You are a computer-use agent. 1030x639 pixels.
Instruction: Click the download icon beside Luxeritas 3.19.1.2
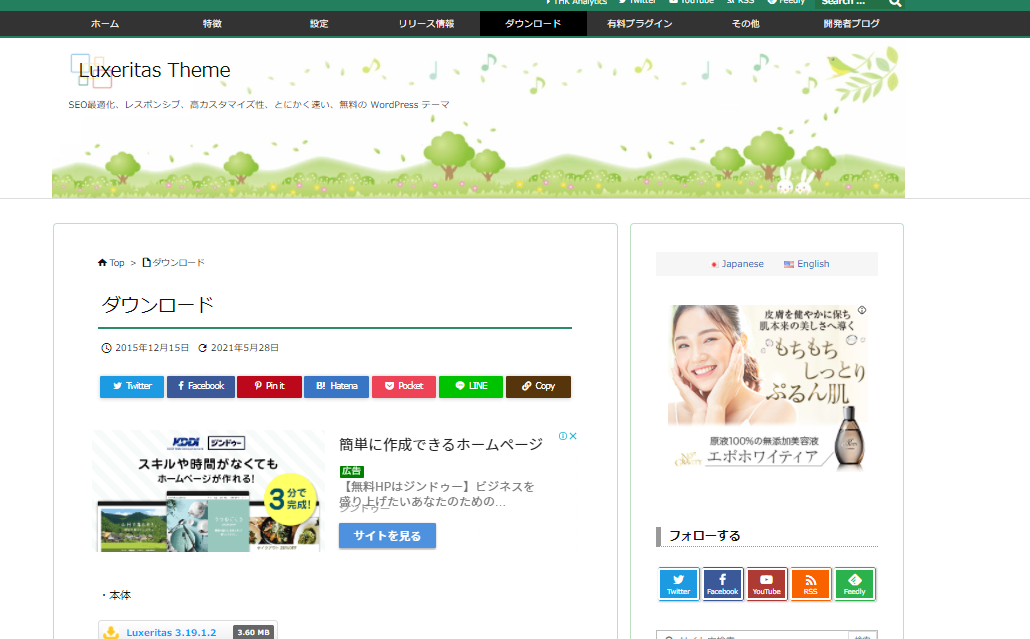111,632
